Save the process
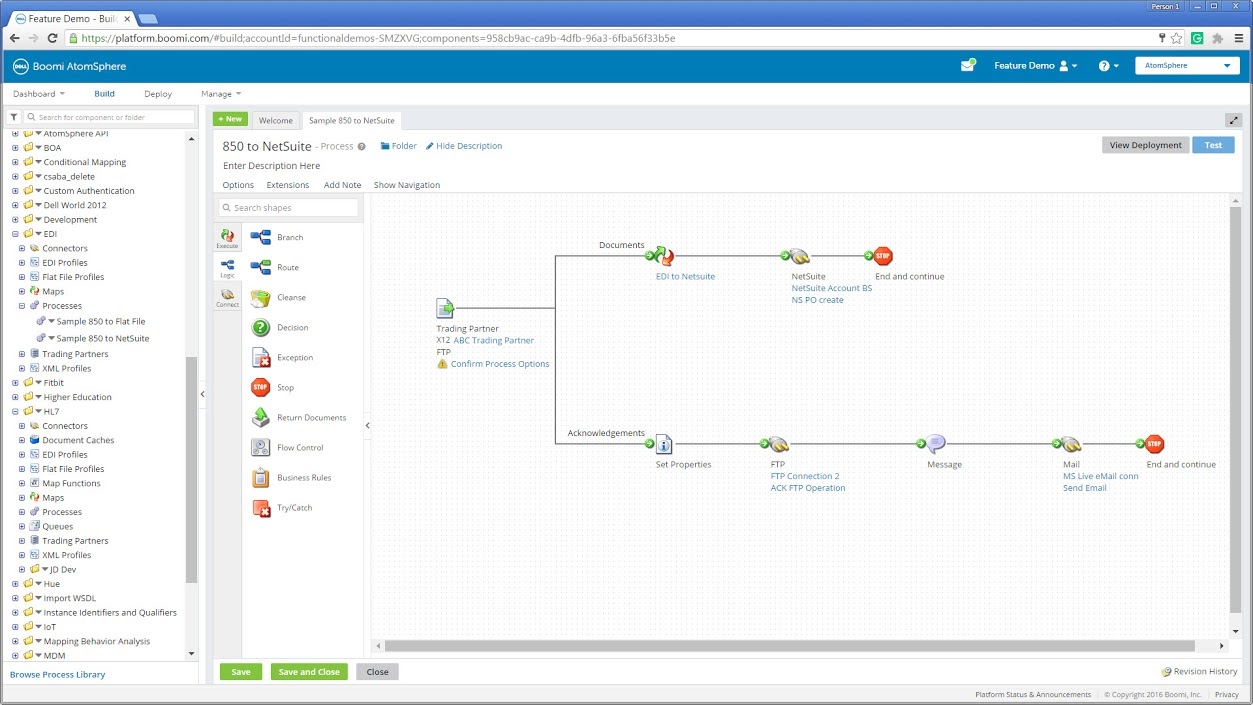 point(241,672)
